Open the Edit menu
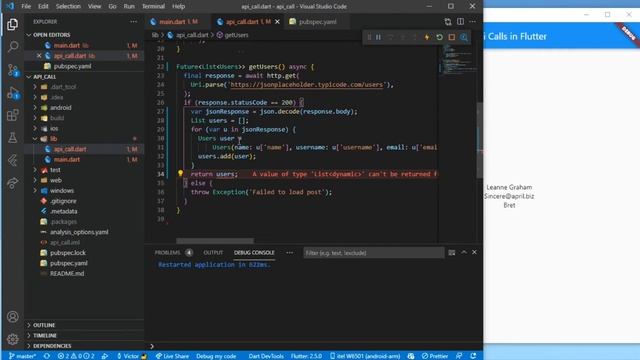The width and height of the screenshot is (640, 360). coord(43,7)
